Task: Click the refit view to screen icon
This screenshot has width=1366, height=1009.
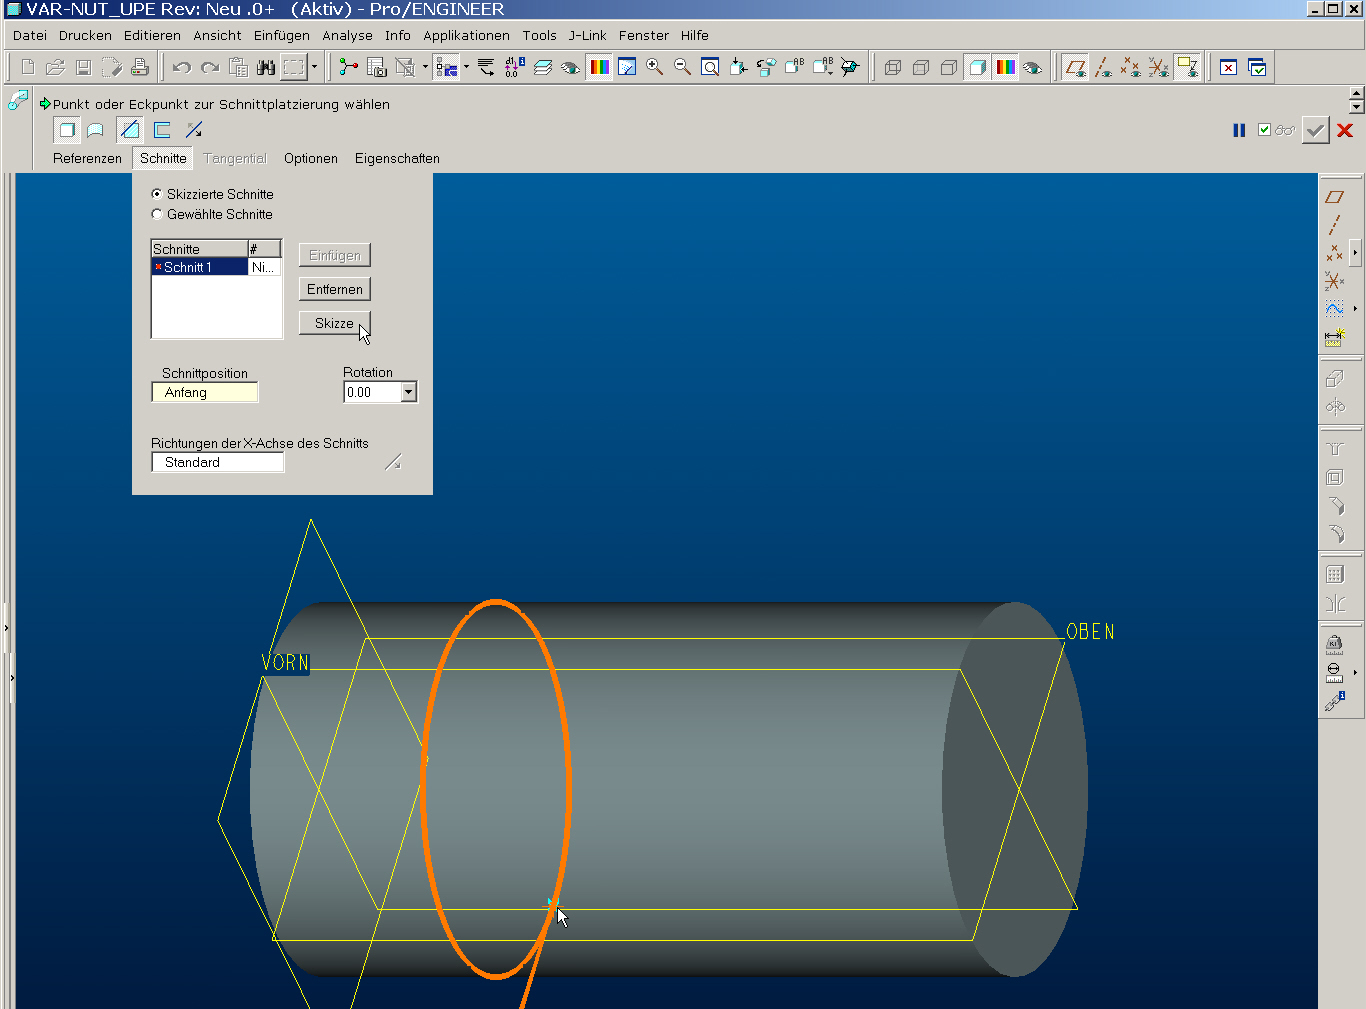Action: tap(710, 67)
